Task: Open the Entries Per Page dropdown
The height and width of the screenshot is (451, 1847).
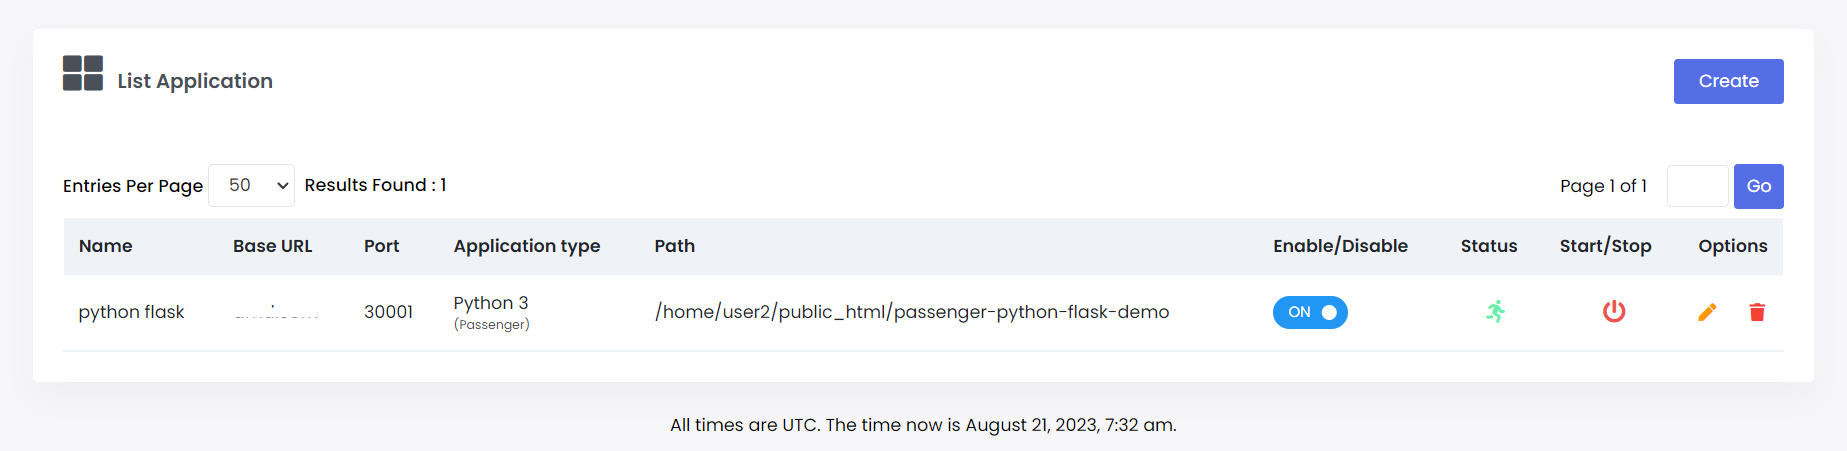Action: pos(251,186)
